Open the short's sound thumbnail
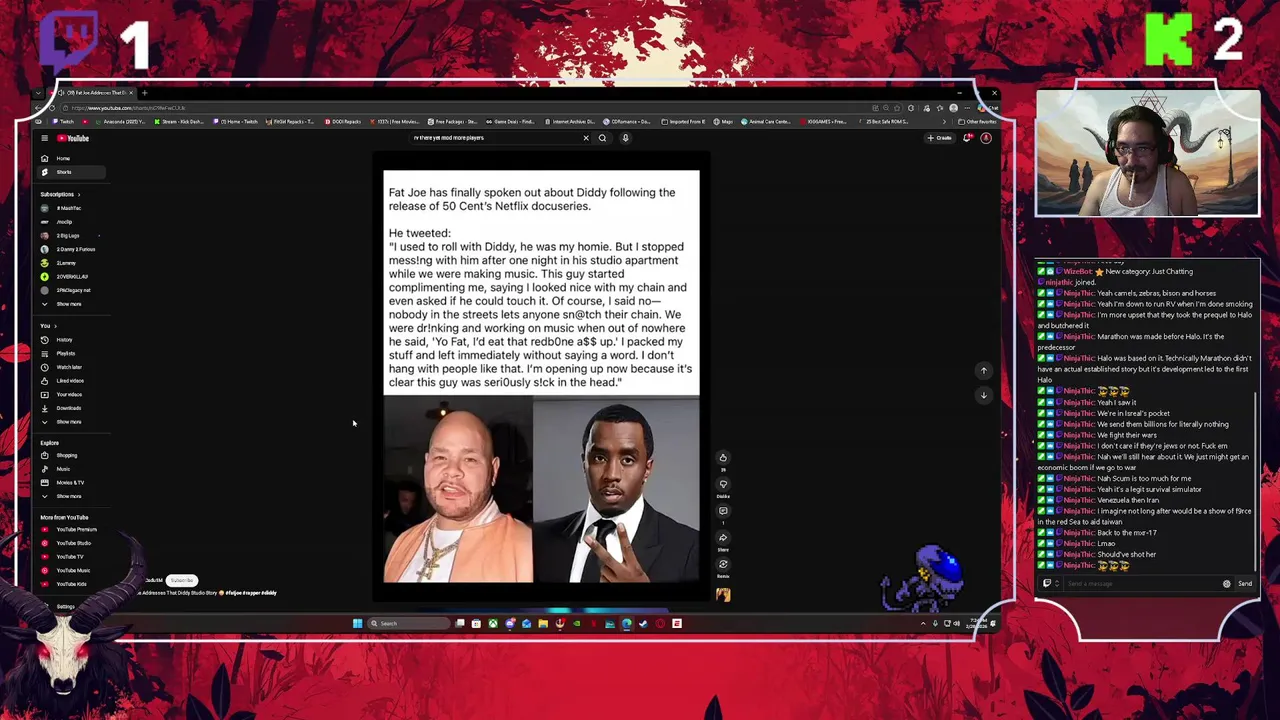This screenshot has height=720, width=1280. pos(723,595)
